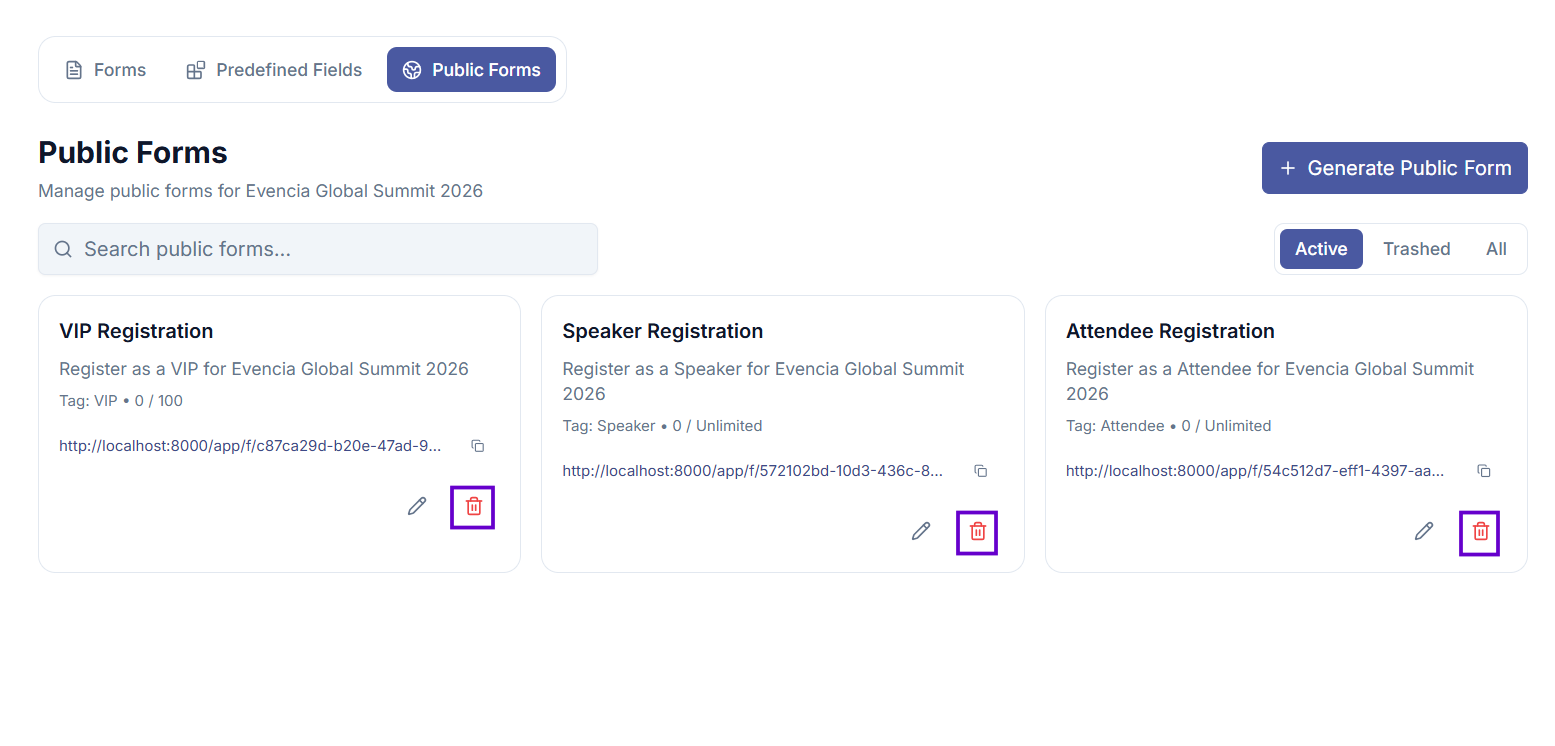The height and width of the screenshot is (746, 1555).
Task: Click the 'Tag: VIP • 0 / 100' text
Action: (x=121, y=401)
